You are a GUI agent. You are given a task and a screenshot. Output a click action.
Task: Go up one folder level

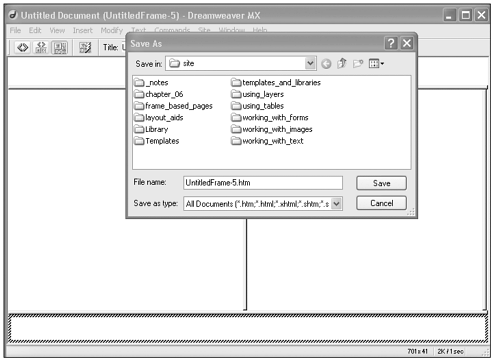tap(342, 63)
